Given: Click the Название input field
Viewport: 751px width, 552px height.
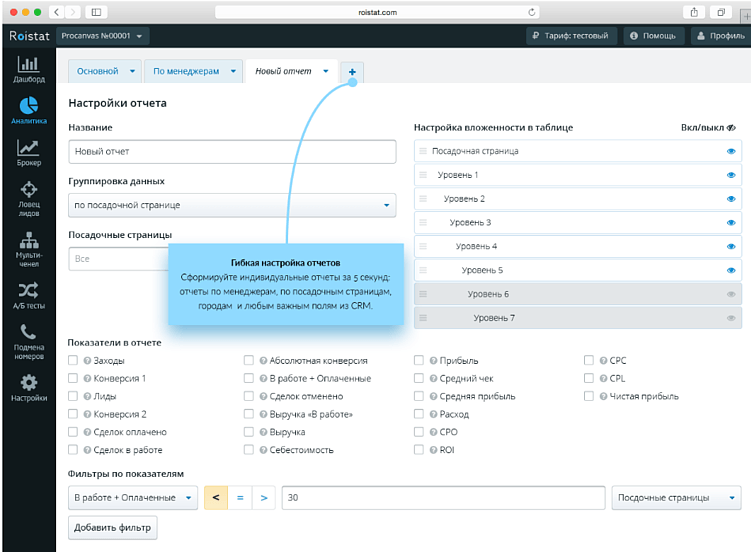Looking at the screenshot, I should [232, 152].
